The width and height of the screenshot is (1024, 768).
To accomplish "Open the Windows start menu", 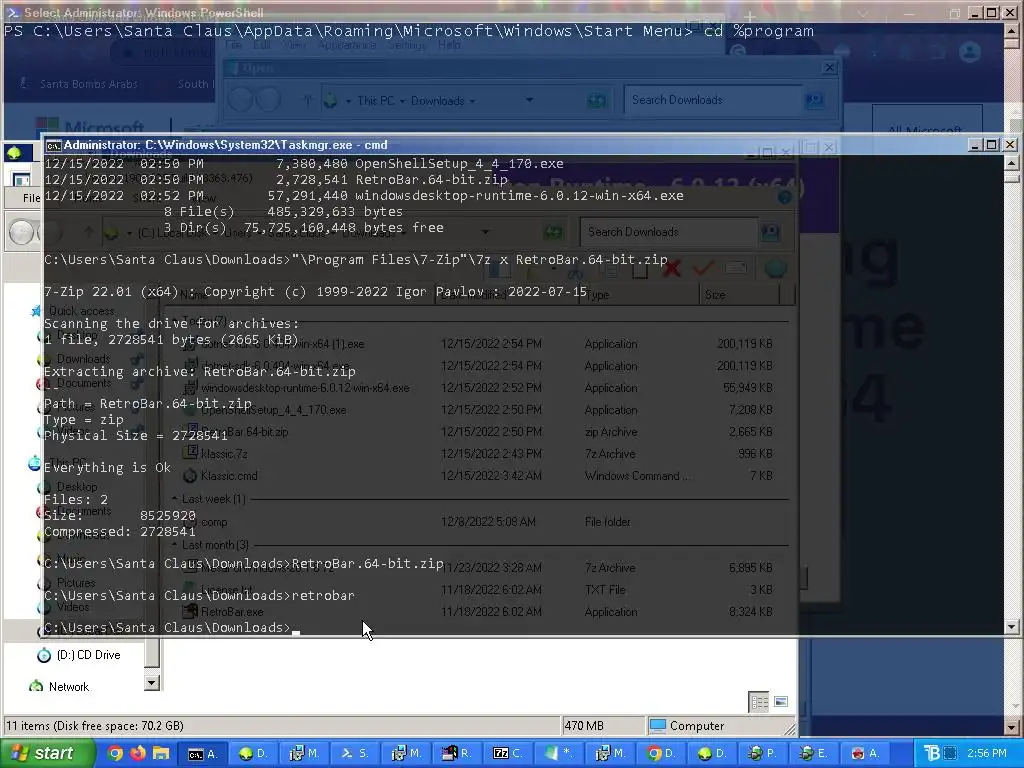I will [x=47, y=753].
